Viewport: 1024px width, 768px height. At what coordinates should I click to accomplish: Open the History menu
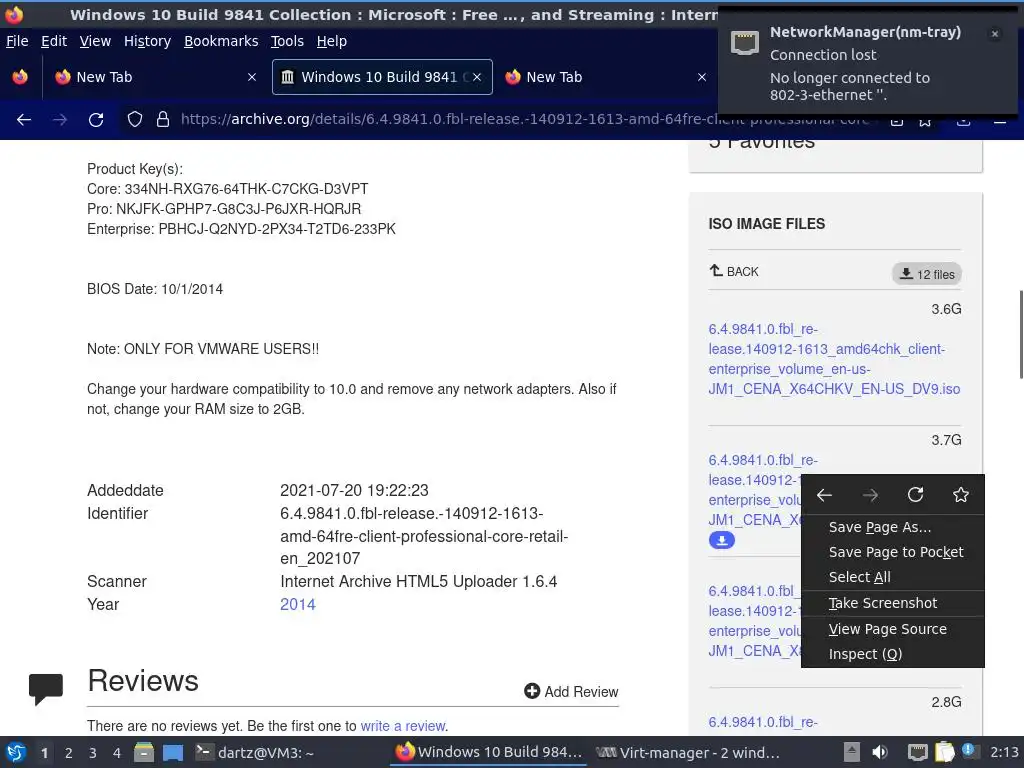148,41
